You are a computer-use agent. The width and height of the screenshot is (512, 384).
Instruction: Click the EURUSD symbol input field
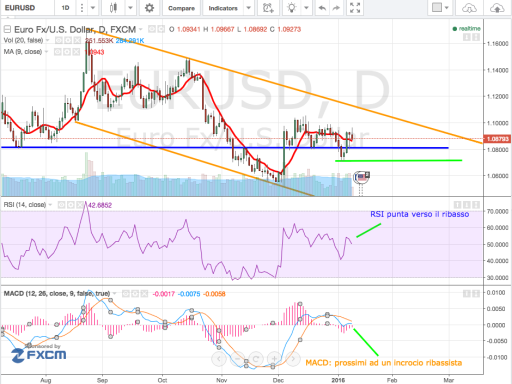27,8
